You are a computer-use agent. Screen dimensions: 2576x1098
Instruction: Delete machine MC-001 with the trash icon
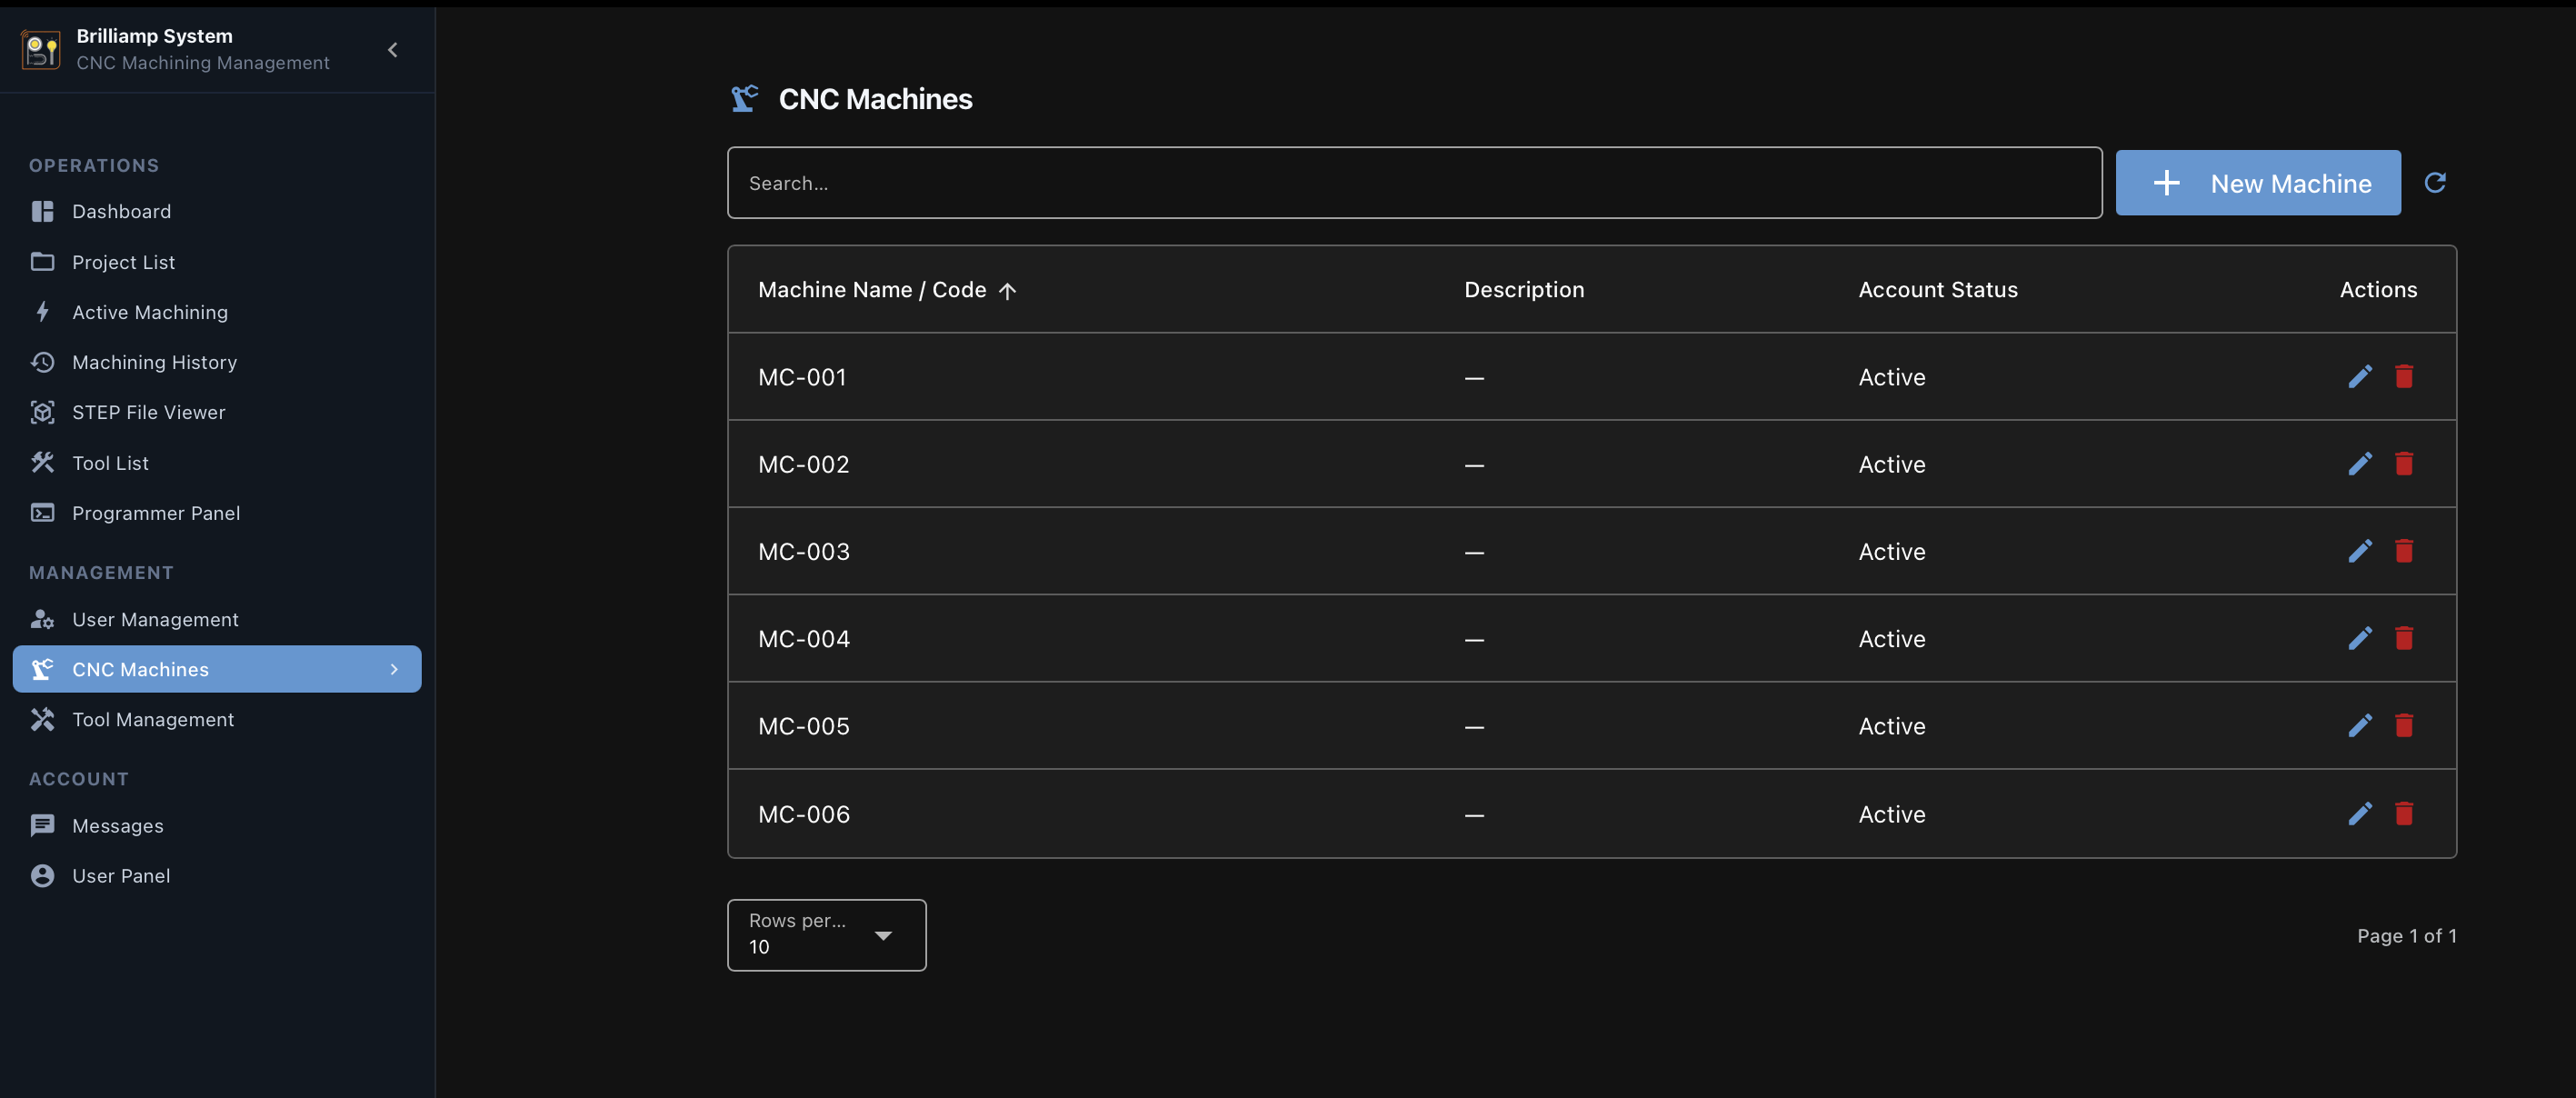pyautogui.click(x=2404, y=377)
